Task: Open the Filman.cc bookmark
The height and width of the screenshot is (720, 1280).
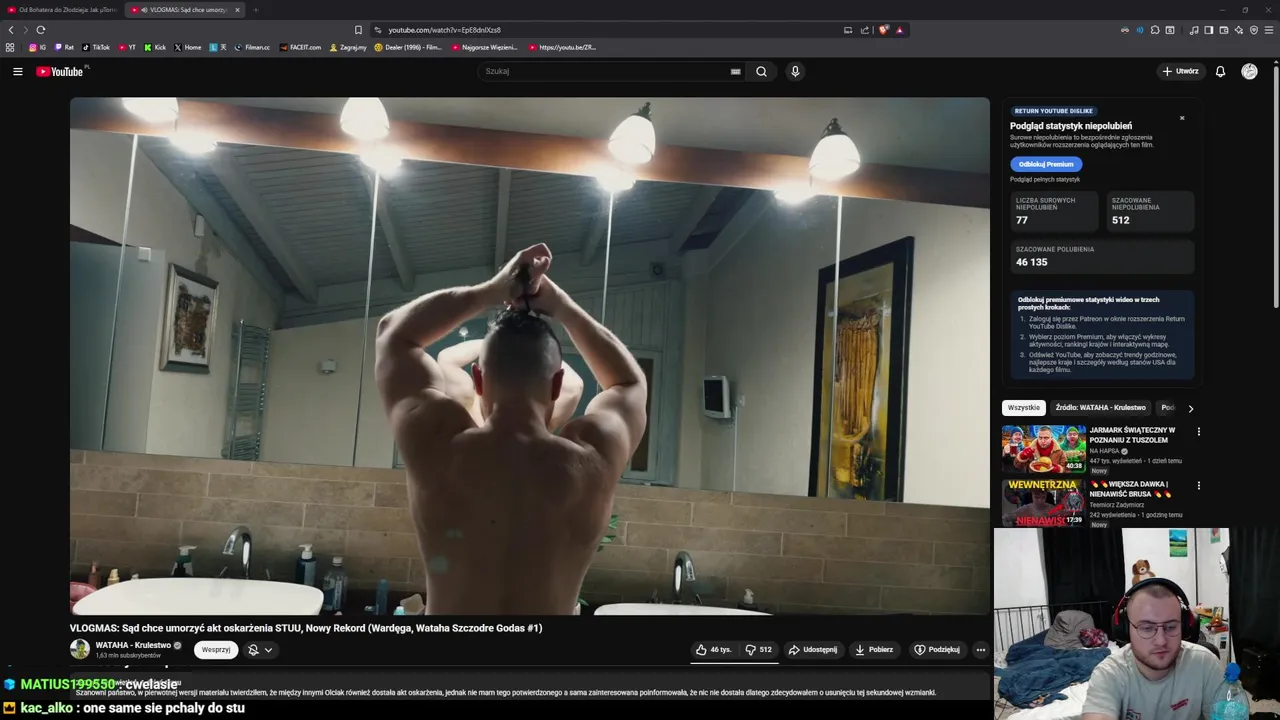Action: [252, 47]
